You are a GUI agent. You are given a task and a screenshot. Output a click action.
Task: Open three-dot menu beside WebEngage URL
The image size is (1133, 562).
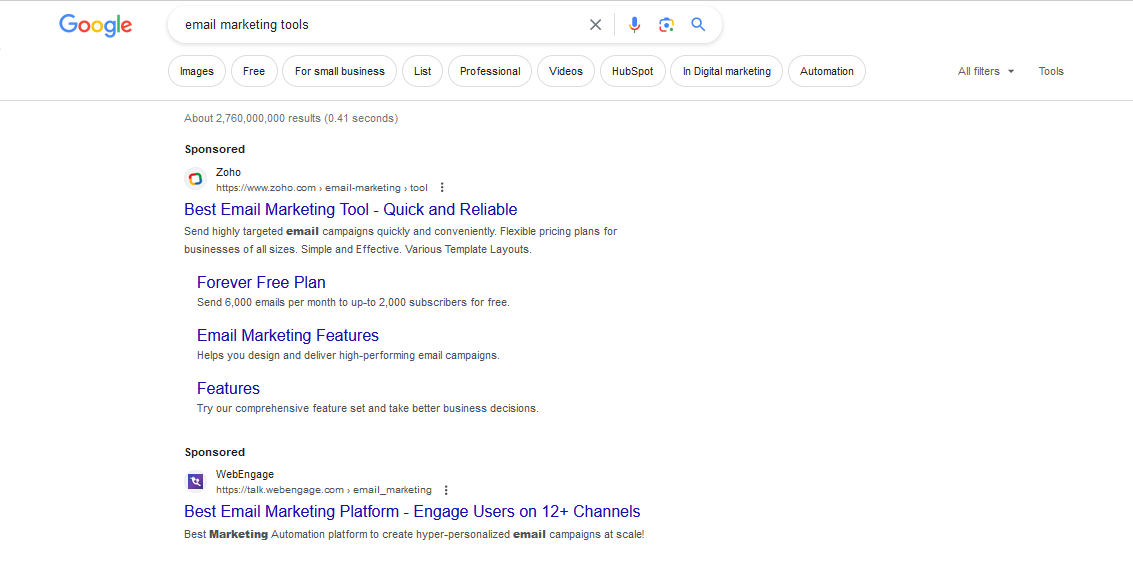[x=446, y=490]
